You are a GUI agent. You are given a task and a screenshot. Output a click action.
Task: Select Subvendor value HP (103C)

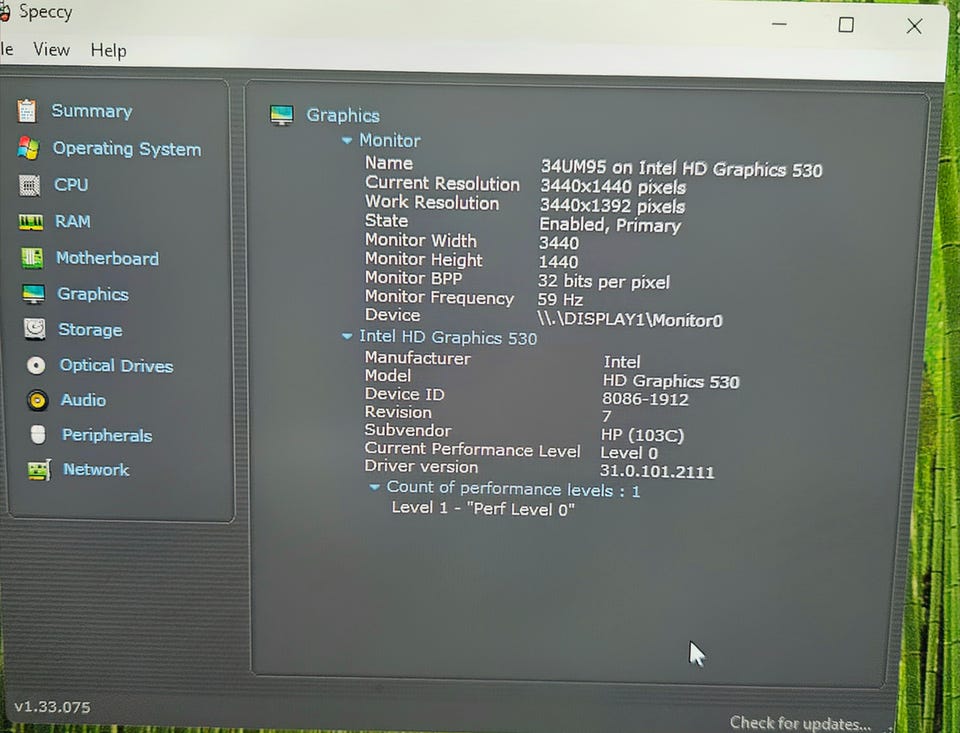642,435
